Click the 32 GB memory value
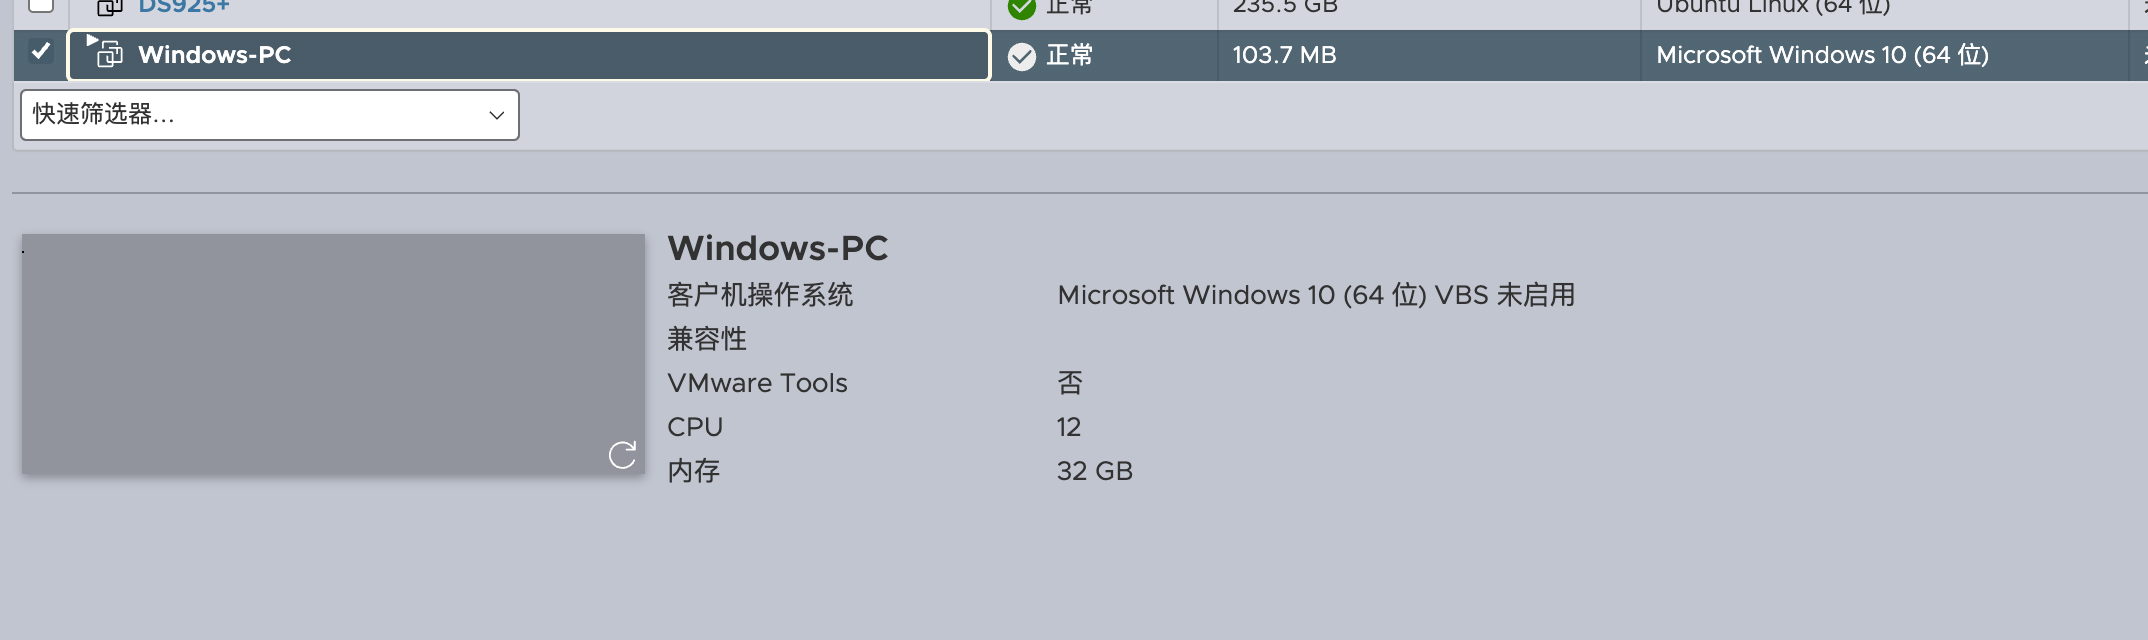Image resolution: width=2148 pixels, height=640 pixels. click(x=1095, y=471)
